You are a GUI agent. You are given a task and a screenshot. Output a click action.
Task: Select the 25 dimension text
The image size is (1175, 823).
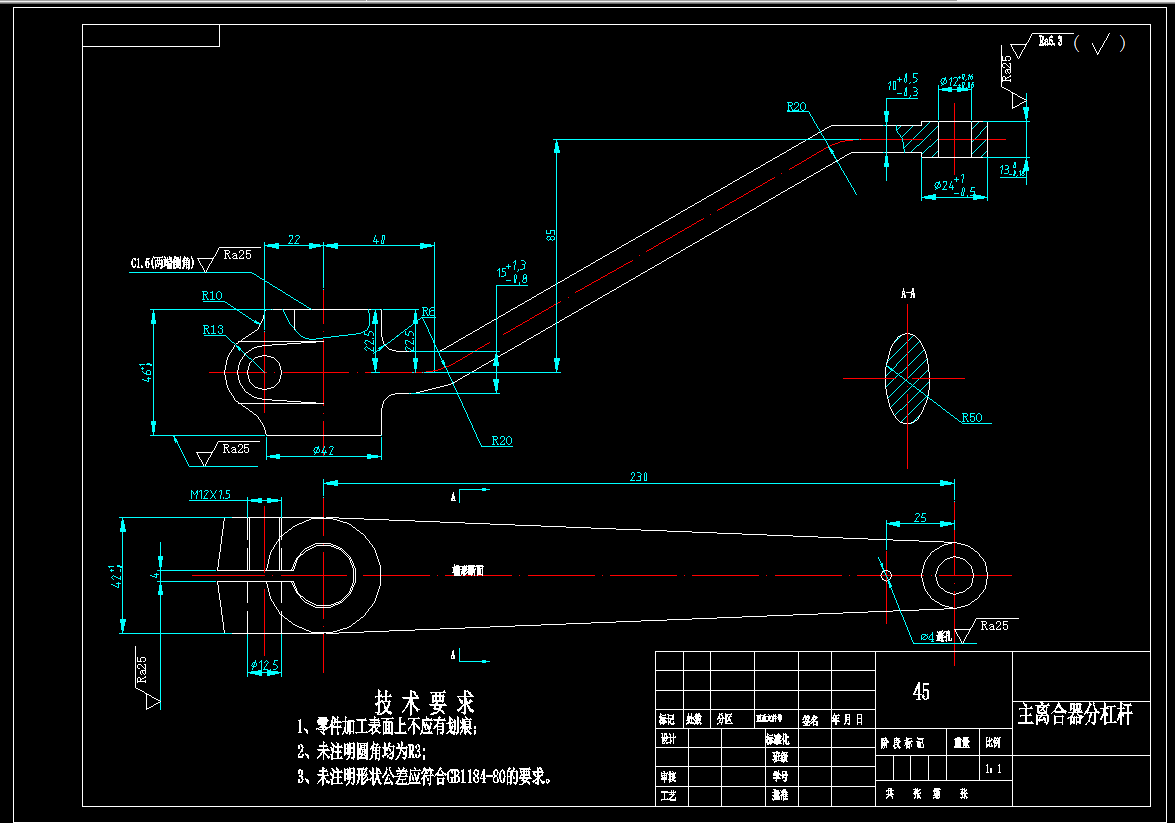pyautogui.click(x=920, y=517)
